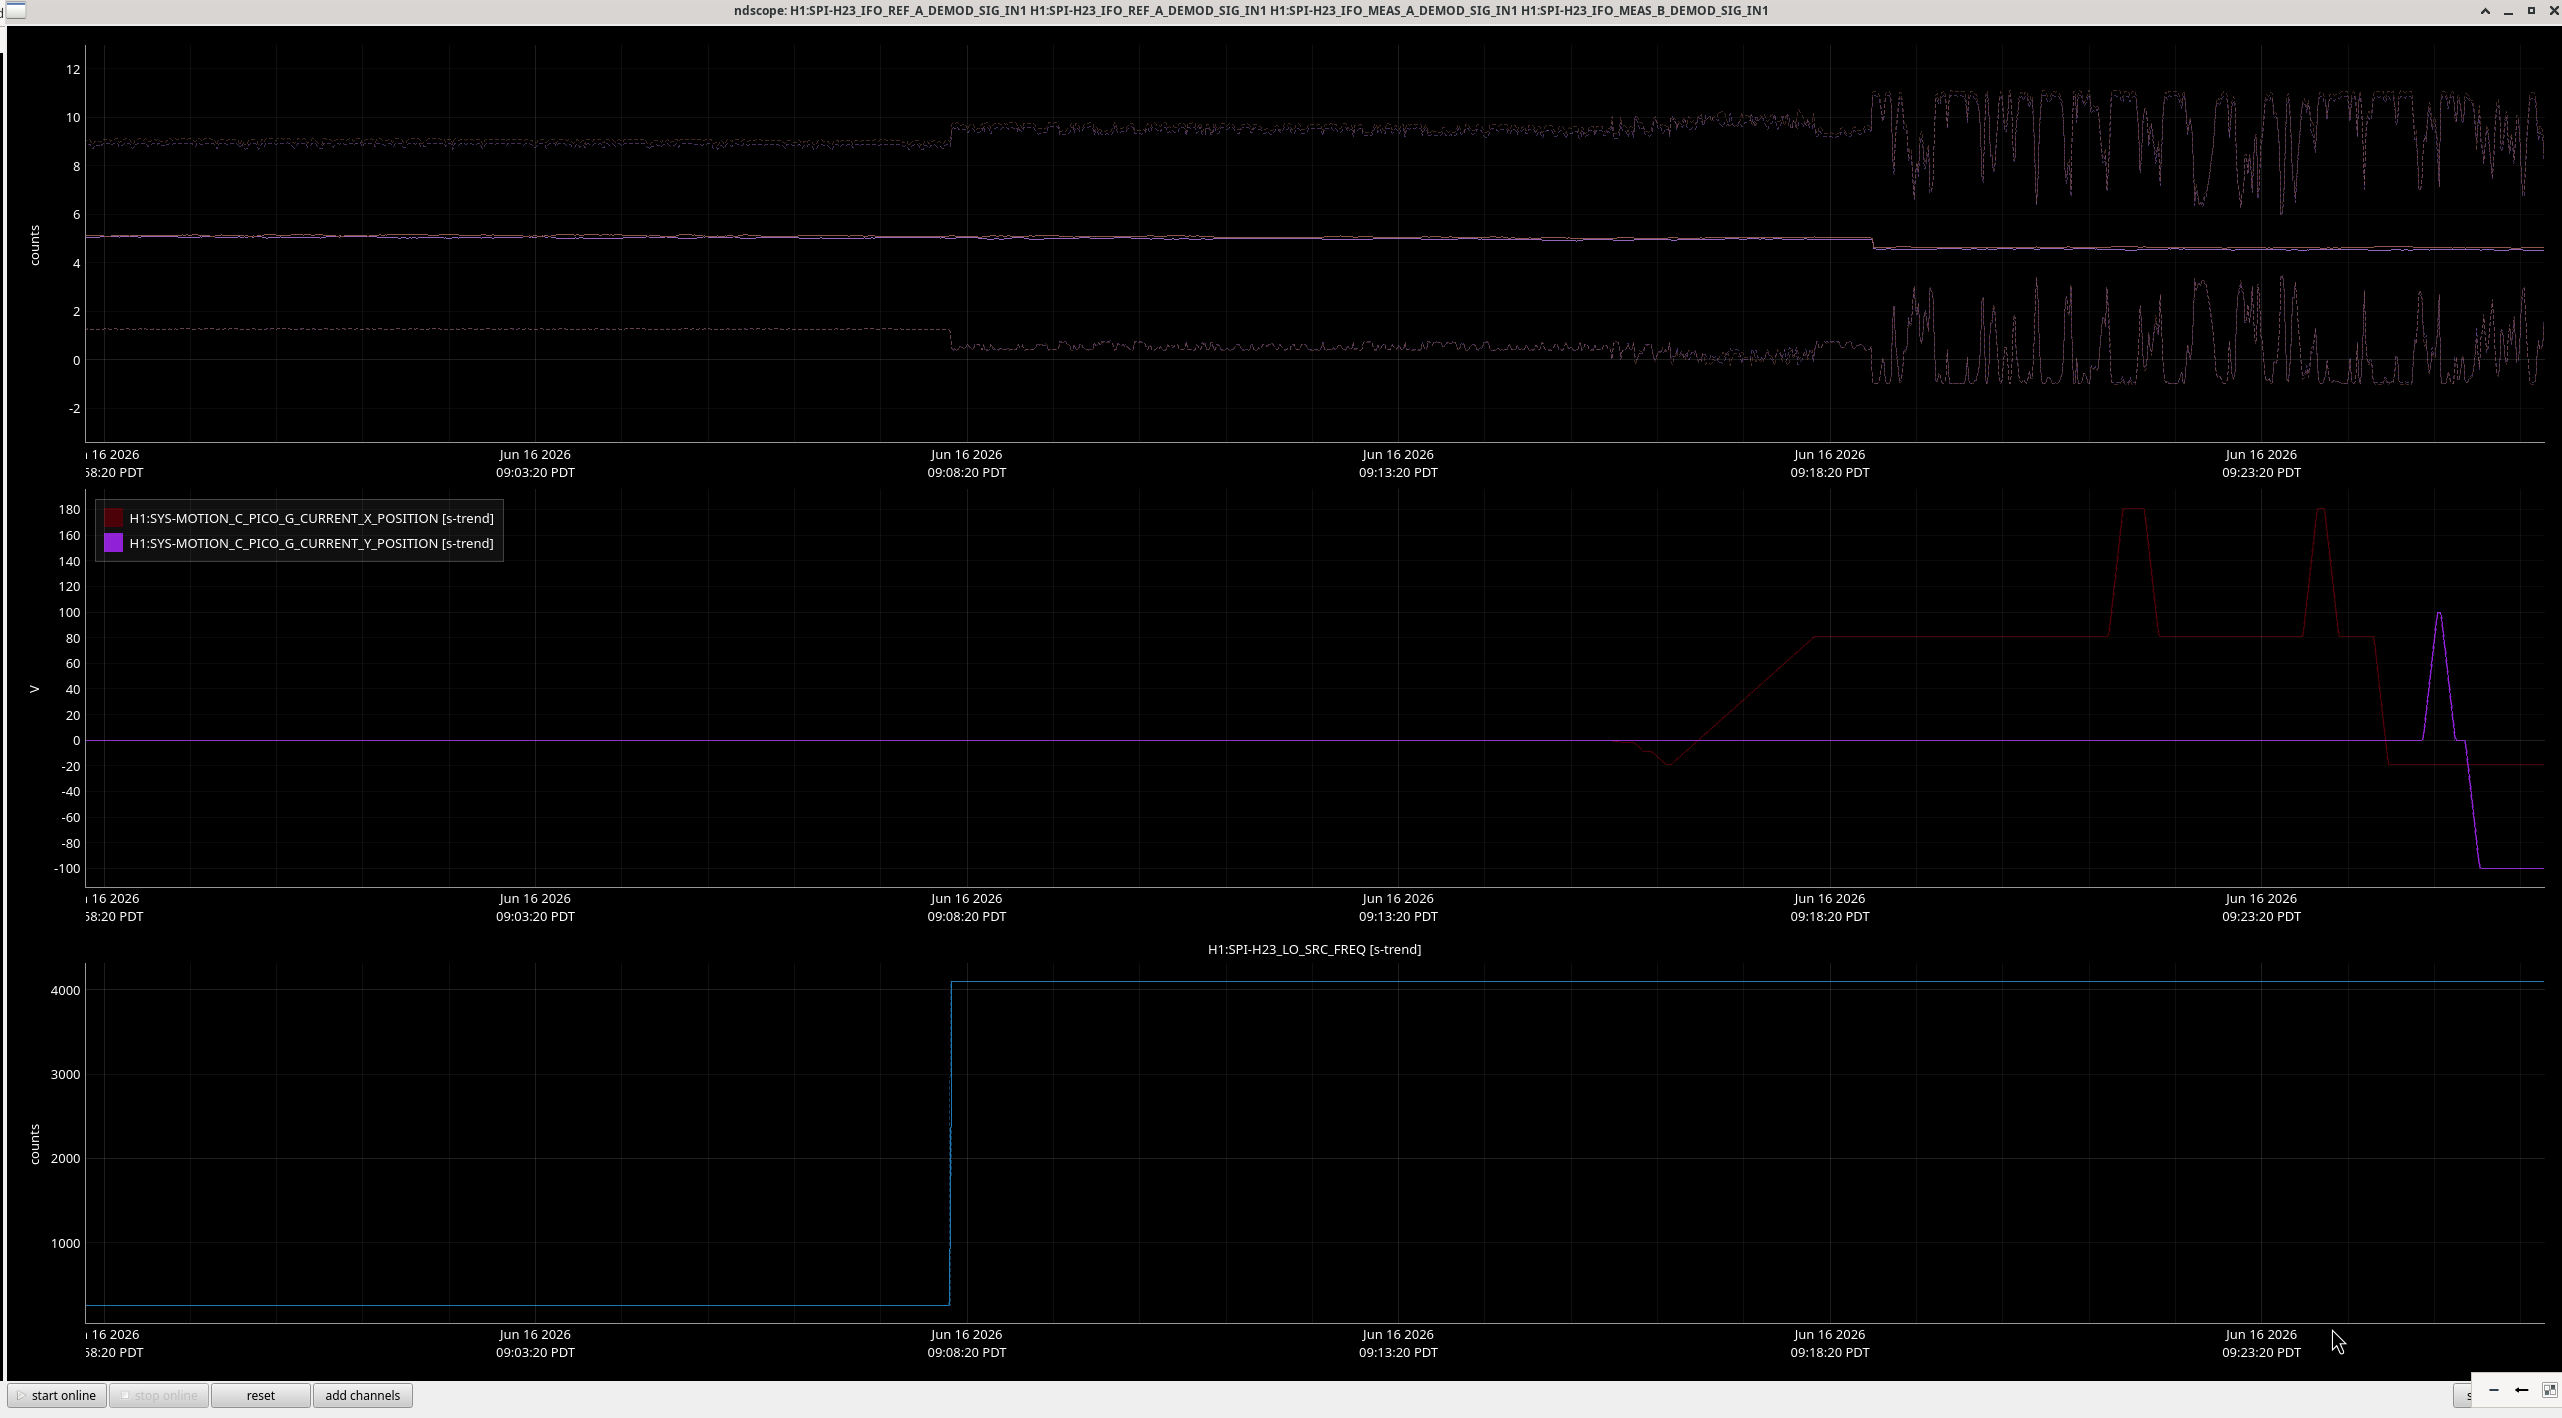Click the dash icon in the bottom-right overlay
2562x1418 pixels.
pos(2493,1390)
